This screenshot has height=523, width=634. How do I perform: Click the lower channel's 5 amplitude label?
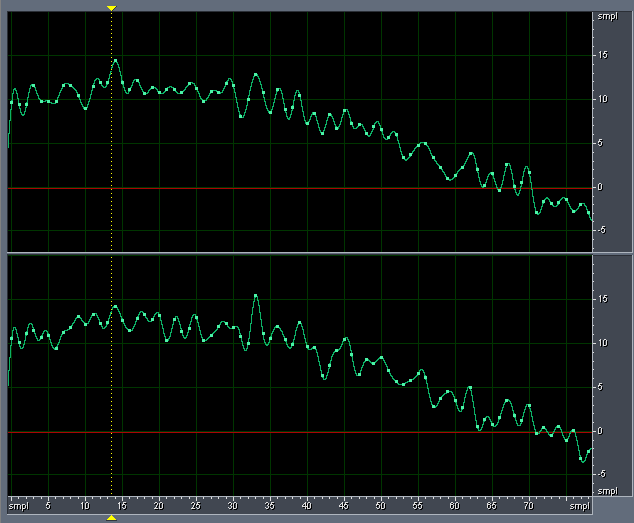[x=600, y=387]
